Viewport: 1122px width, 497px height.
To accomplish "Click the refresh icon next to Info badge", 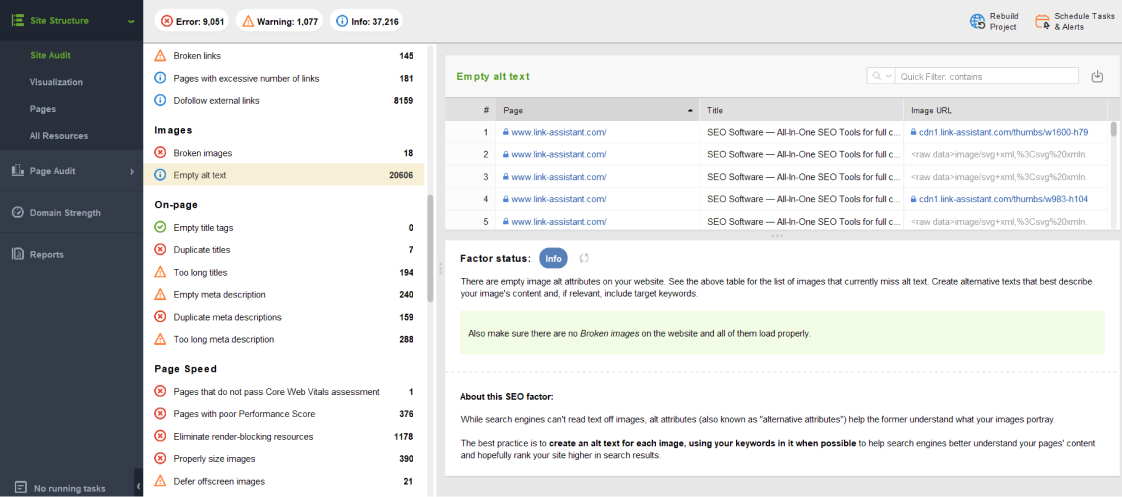I will pos(584,258).
